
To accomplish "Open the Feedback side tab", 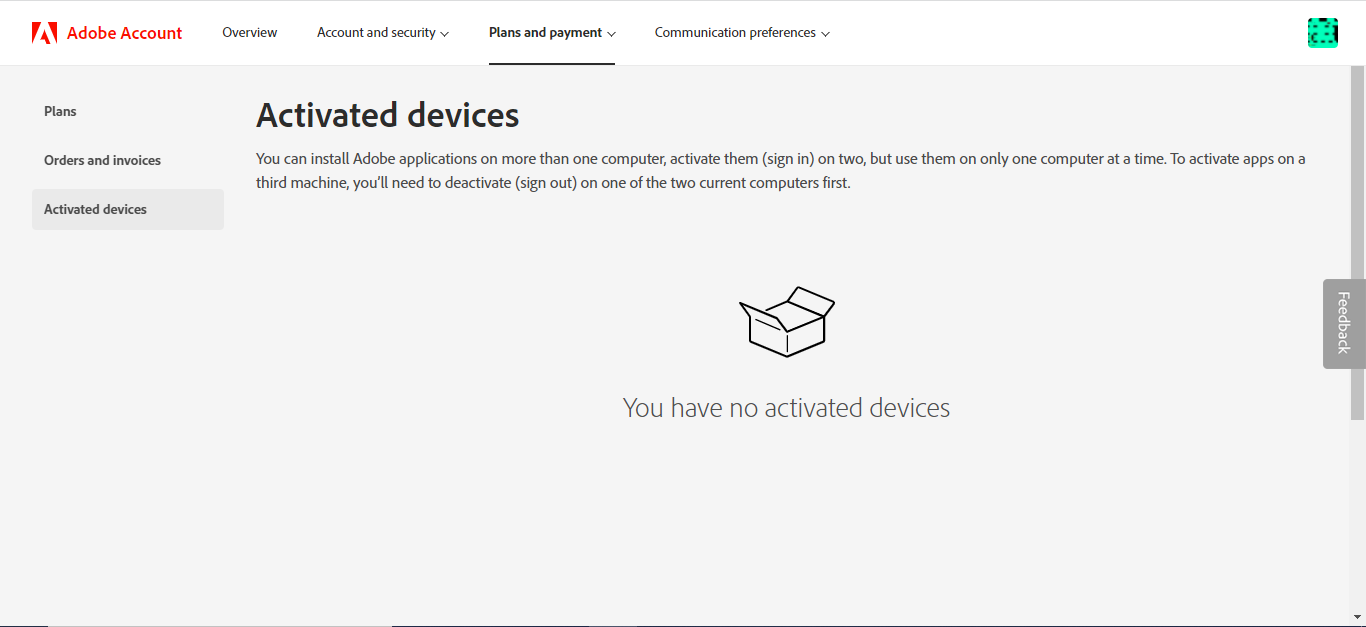I will click(x=1344, y=323).
